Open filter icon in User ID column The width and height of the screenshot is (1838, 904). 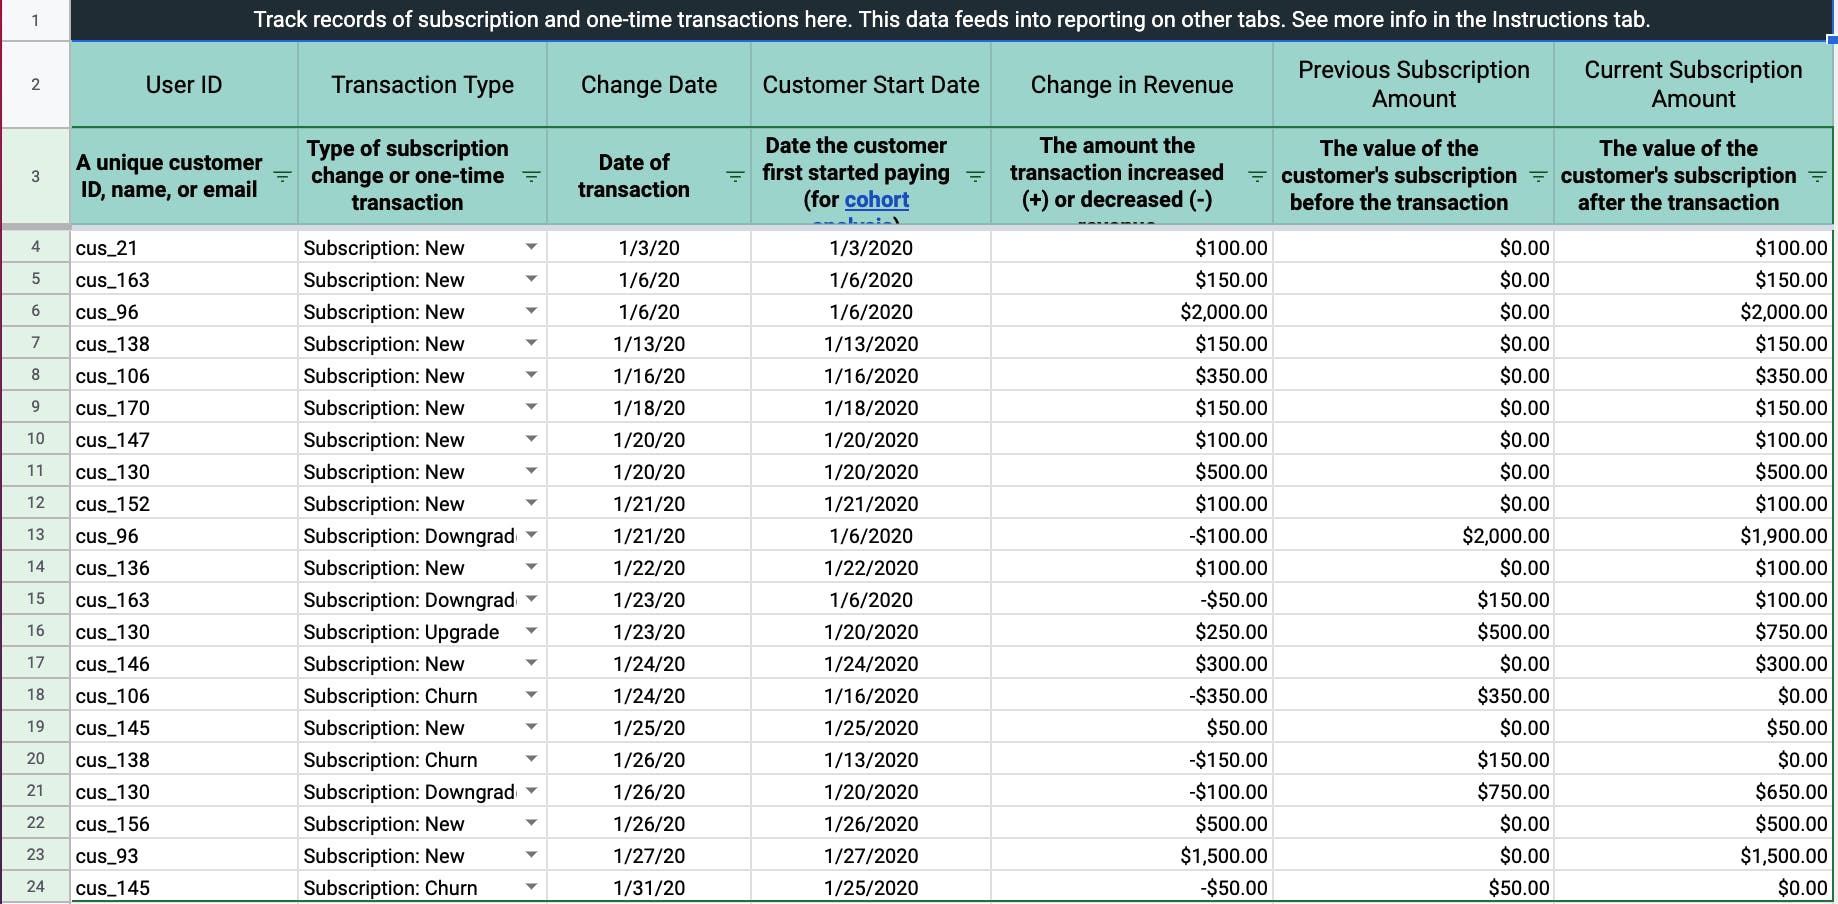pyautogui.click(x=283, y=177)
